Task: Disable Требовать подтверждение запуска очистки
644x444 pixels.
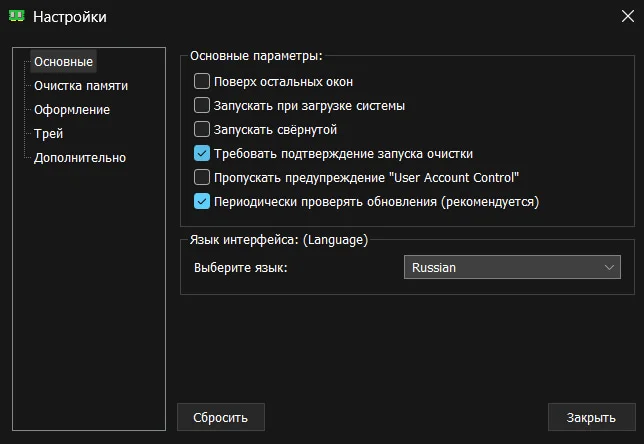Action: point(202,154)
